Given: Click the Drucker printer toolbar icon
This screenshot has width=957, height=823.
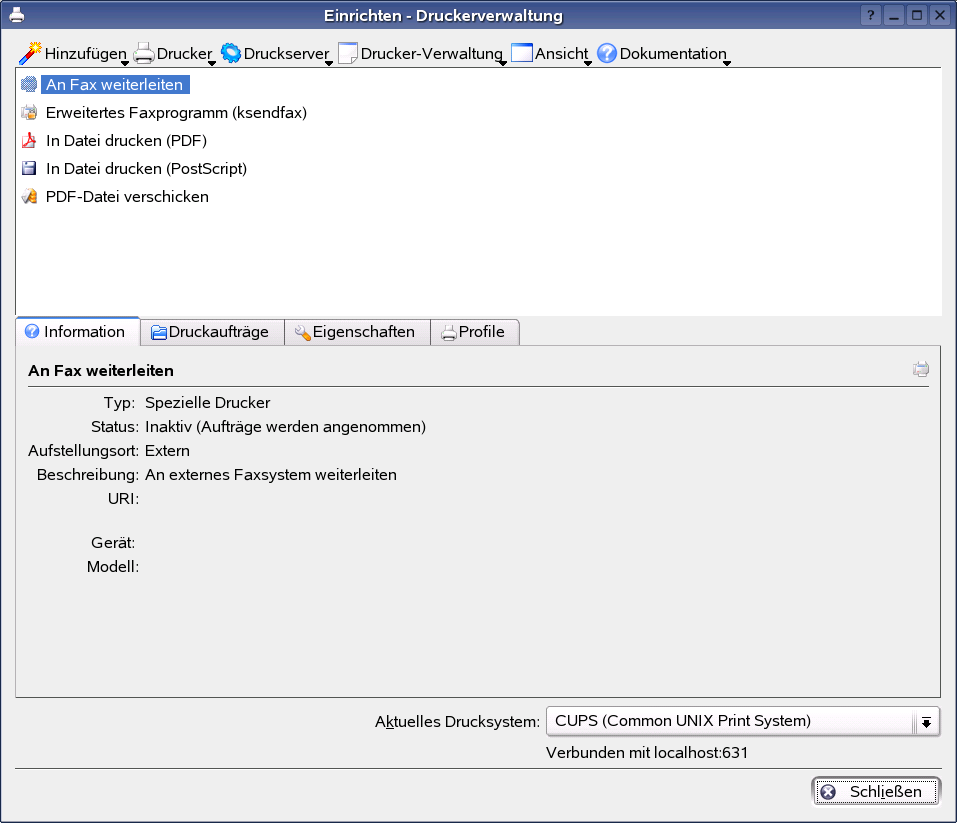Looking at the screenshot, I should coord(144,53).
